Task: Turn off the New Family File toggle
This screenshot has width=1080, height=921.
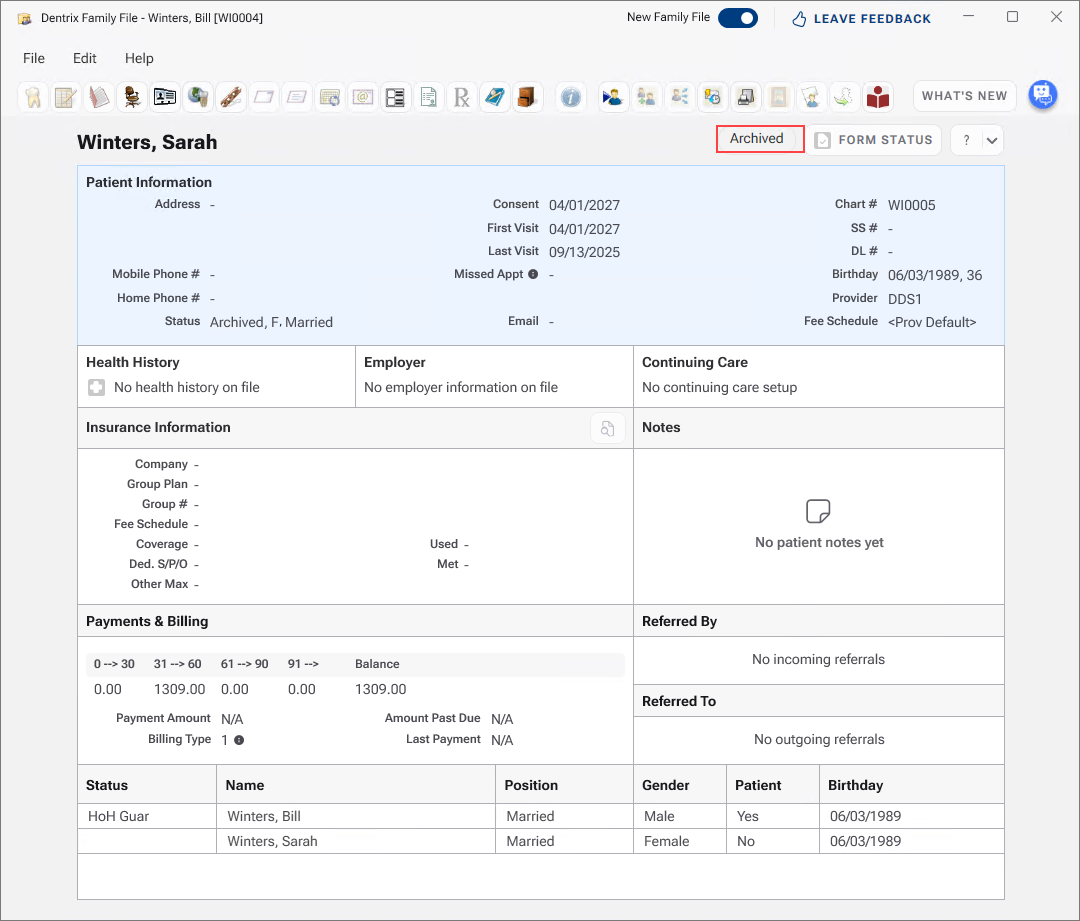Action: pyautogui.click(x=738, y=18)
